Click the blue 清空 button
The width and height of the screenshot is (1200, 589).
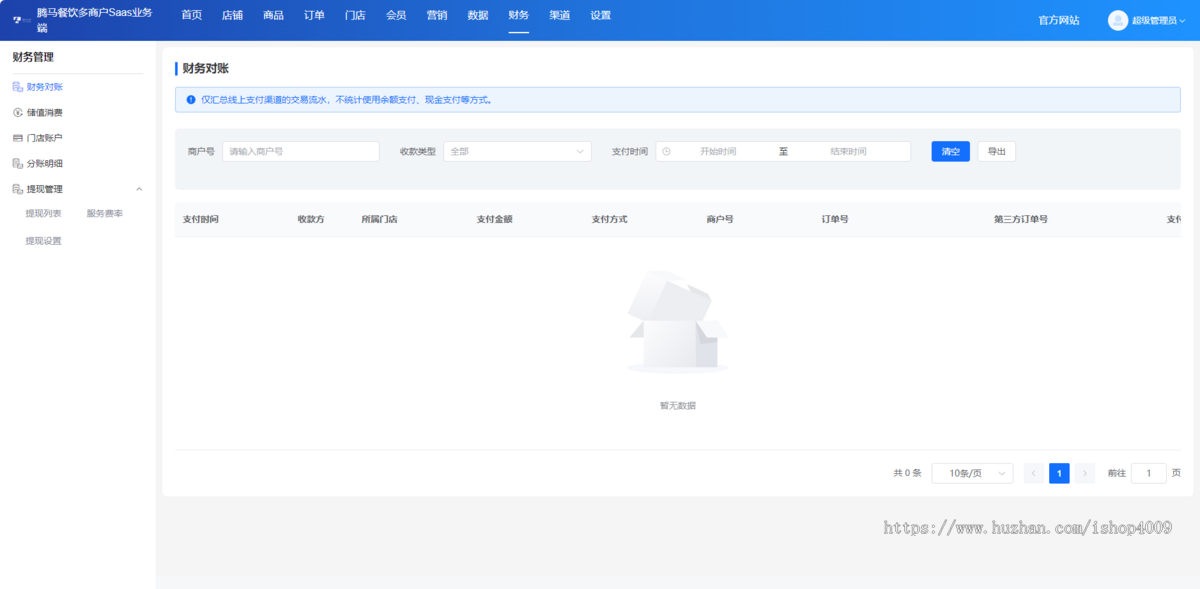click(950, 151)
